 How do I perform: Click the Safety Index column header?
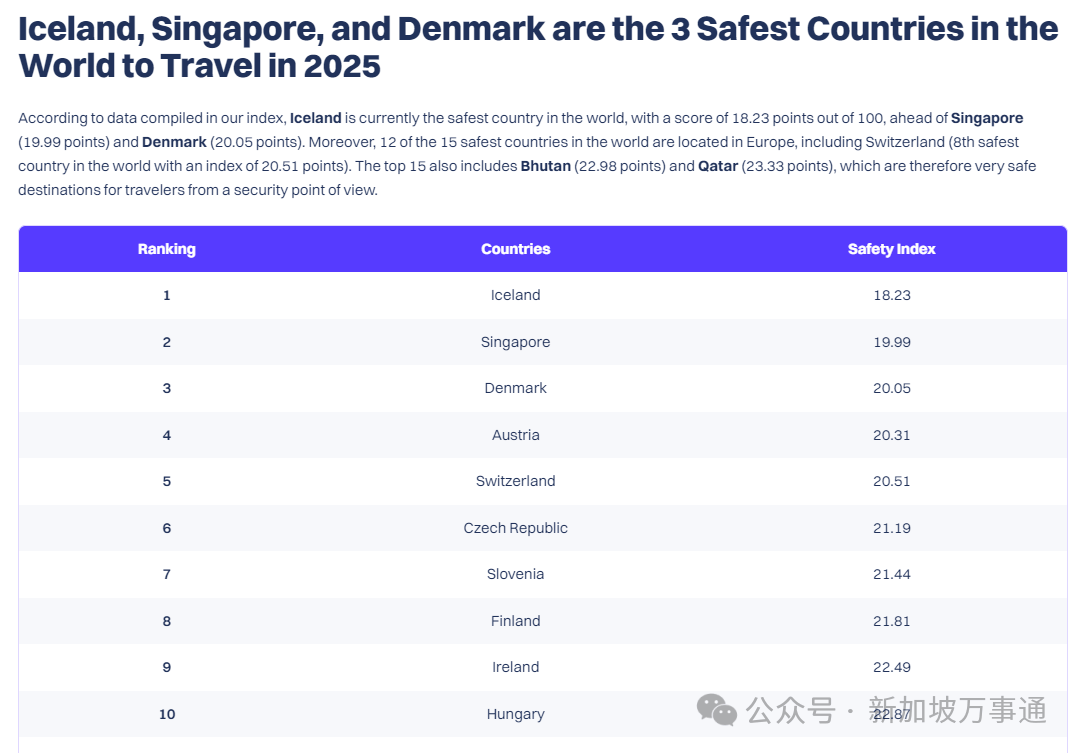[x=891, y=249]
